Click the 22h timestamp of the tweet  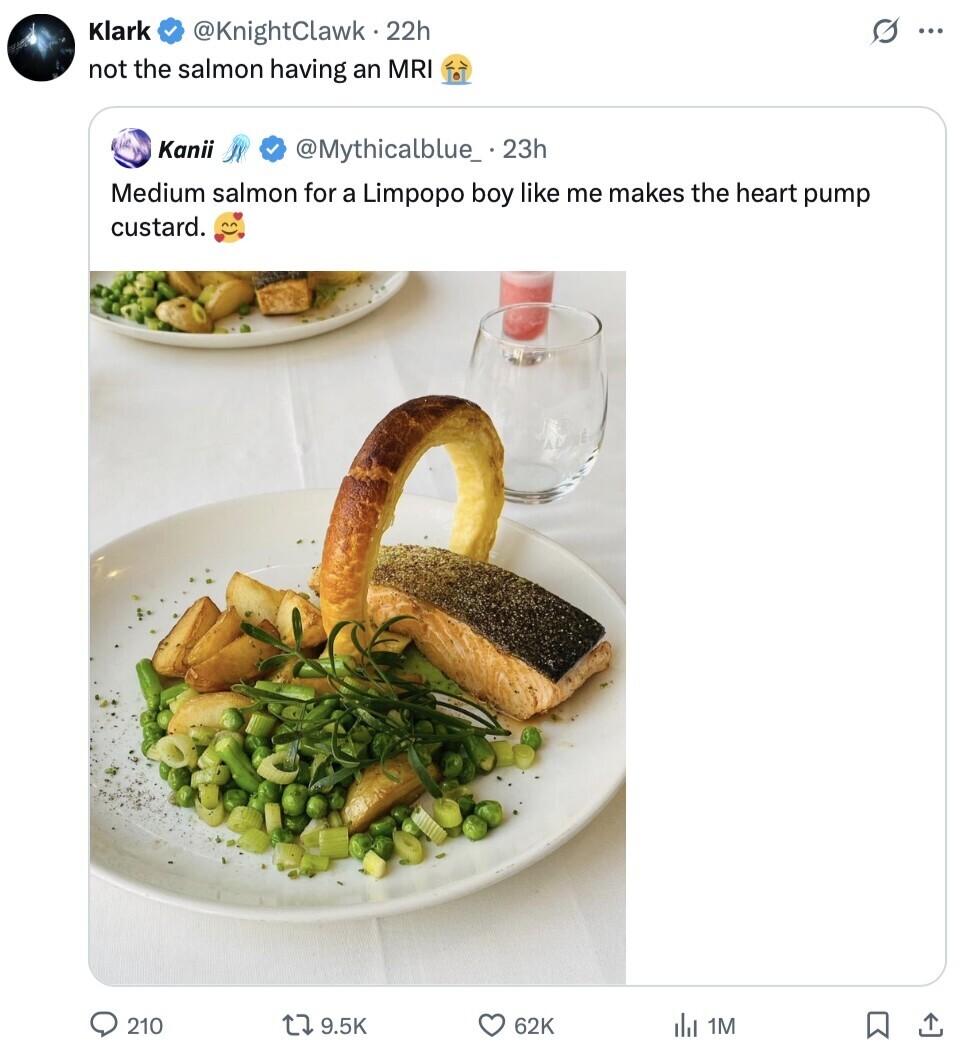(x=408, y=31)
